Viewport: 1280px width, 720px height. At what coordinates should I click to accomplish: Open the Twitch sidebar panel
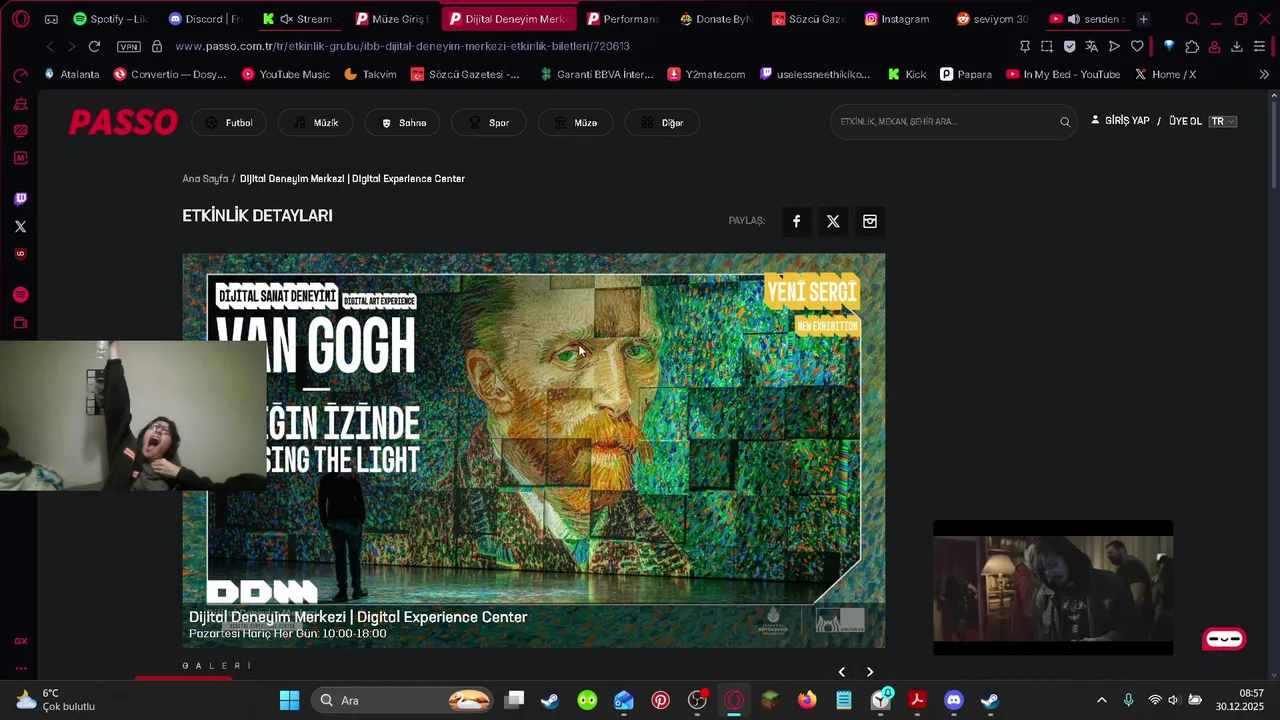20,199
